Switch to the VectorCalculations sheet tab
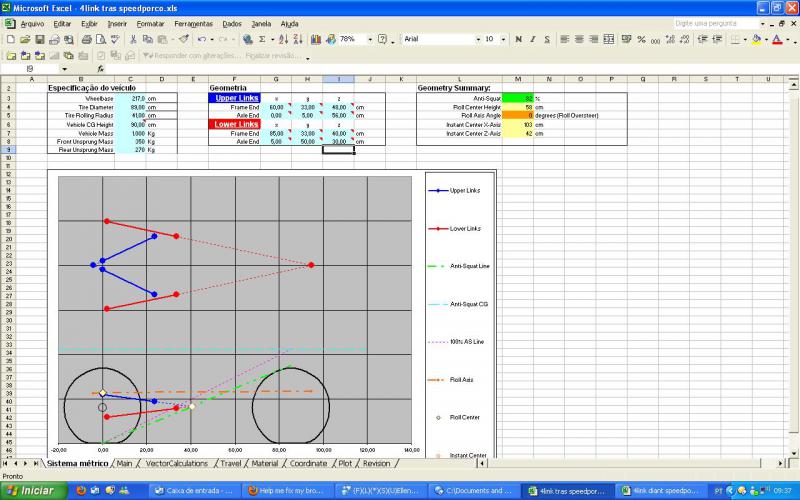This screenshot has height=500, width=800. (177, 463)
